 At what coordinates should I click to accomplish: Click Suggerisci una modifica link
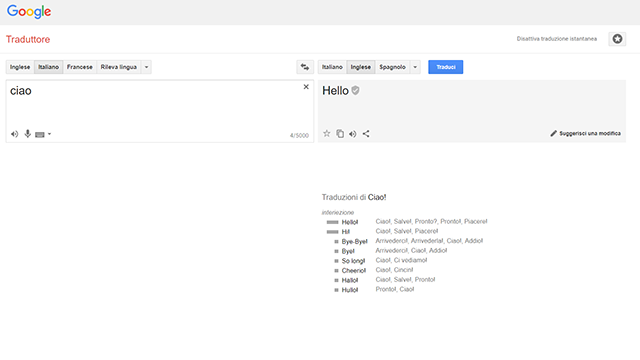click(x=585, y=133)
